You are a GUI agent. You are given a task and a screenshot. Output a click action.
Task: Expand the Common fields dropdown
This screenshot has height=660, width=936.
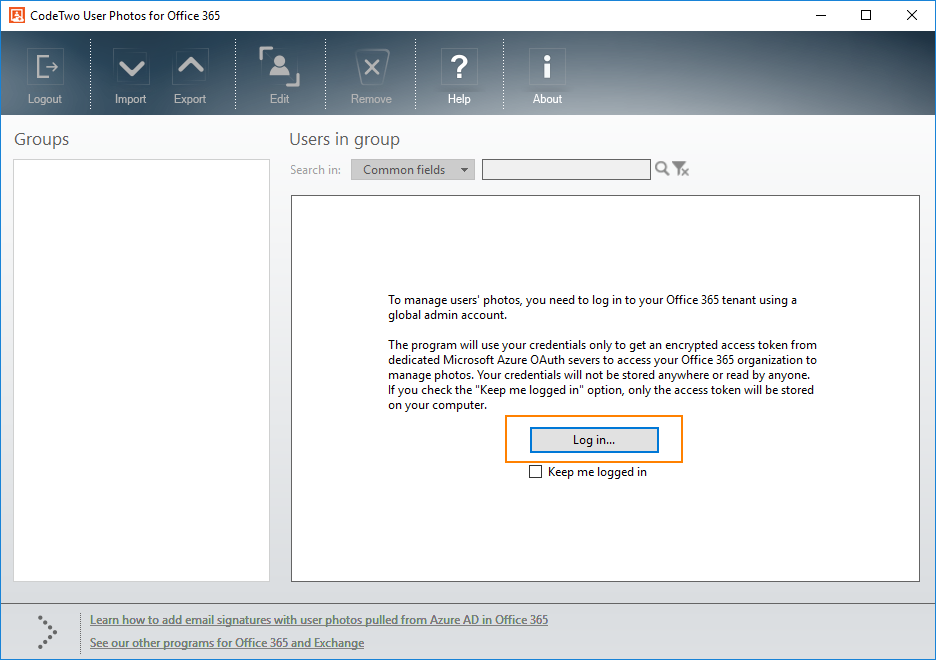(x=413, y=169)
